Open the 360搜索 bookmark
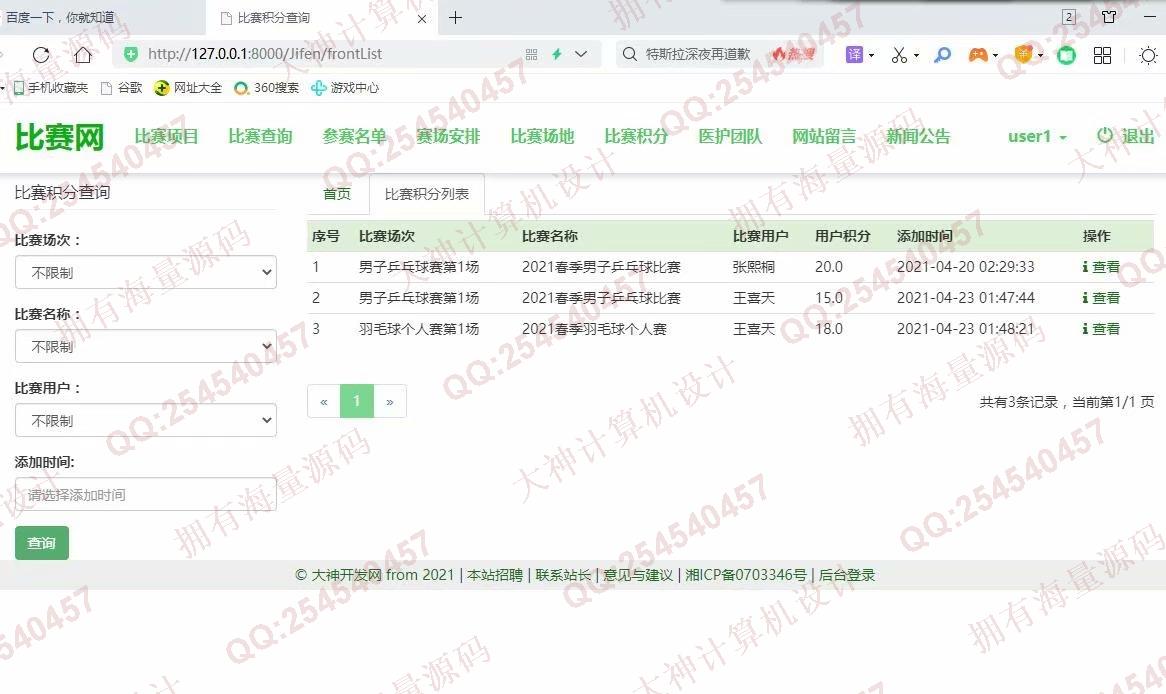The height and width of the screenshot is (694, 1166). tap(266, 88)
